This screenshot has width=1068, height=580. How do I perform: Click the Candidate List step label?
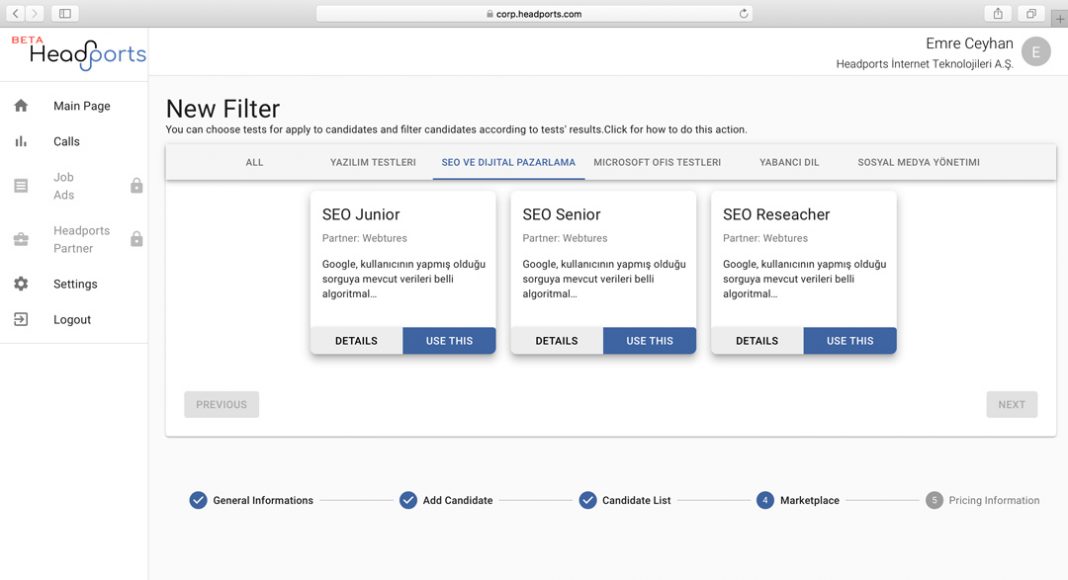pos(636,500)
